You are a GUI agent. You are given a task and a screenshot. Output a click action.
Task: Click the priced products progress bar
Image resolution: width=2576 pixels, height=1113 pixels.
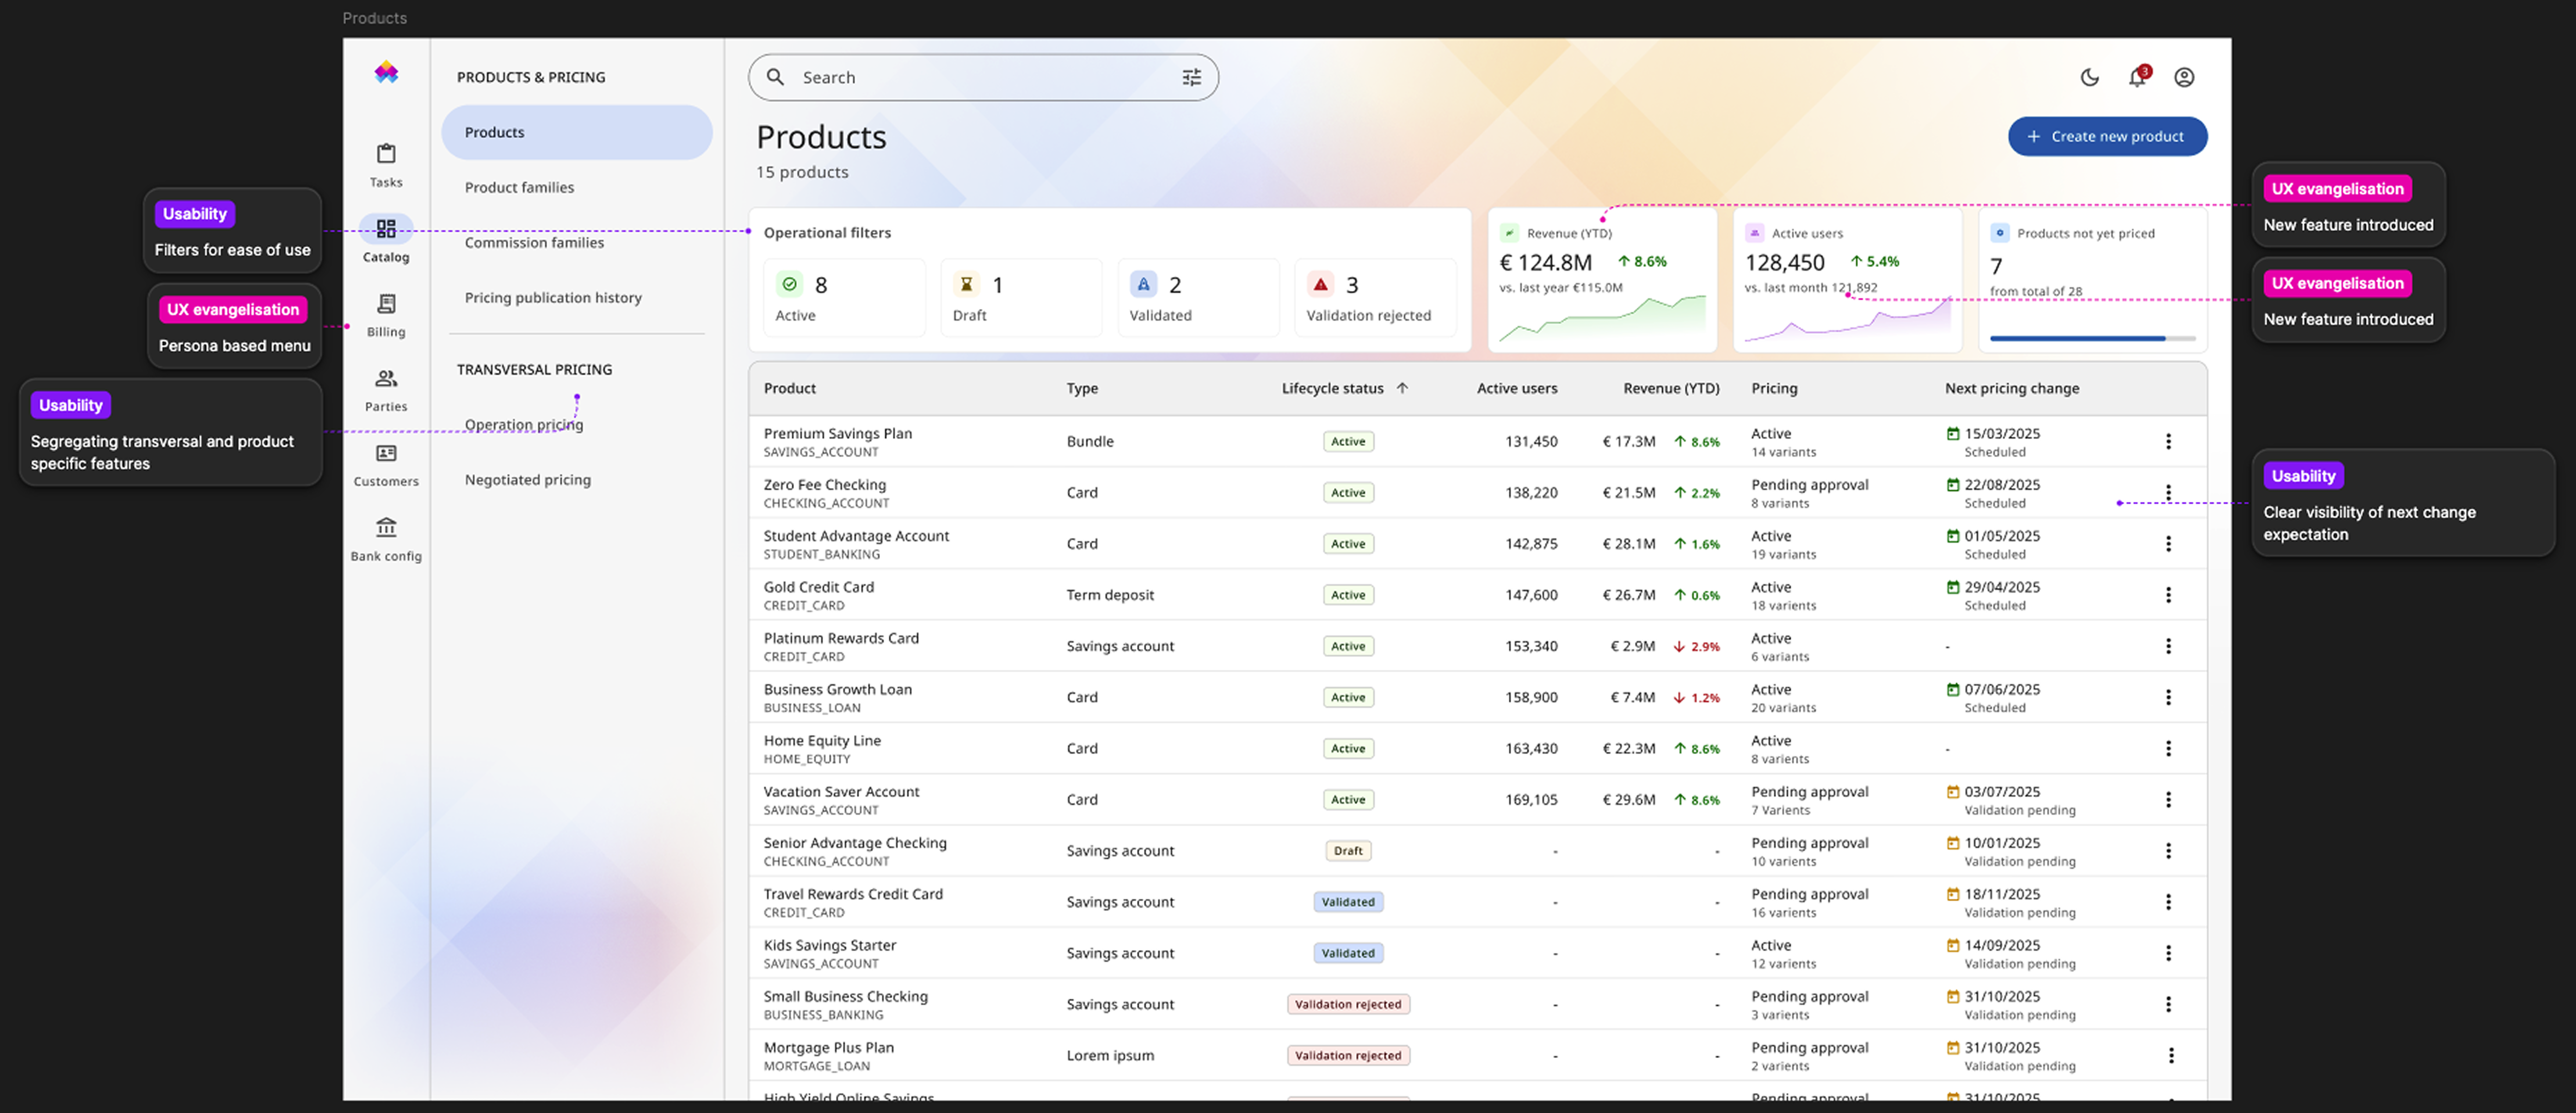[x=2092, y=339]
